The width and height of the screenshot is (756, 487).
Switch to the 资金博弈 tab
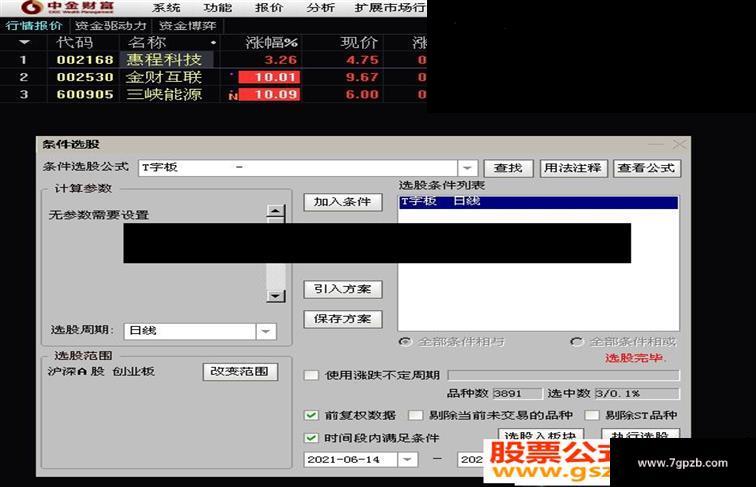(188, 26)
